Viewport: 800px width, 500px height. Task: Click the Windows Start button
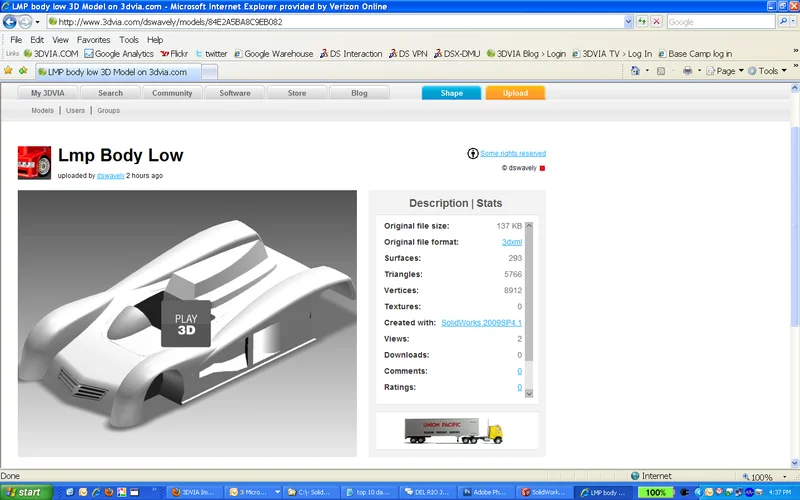pyautogui.click(x=24, y=492)
